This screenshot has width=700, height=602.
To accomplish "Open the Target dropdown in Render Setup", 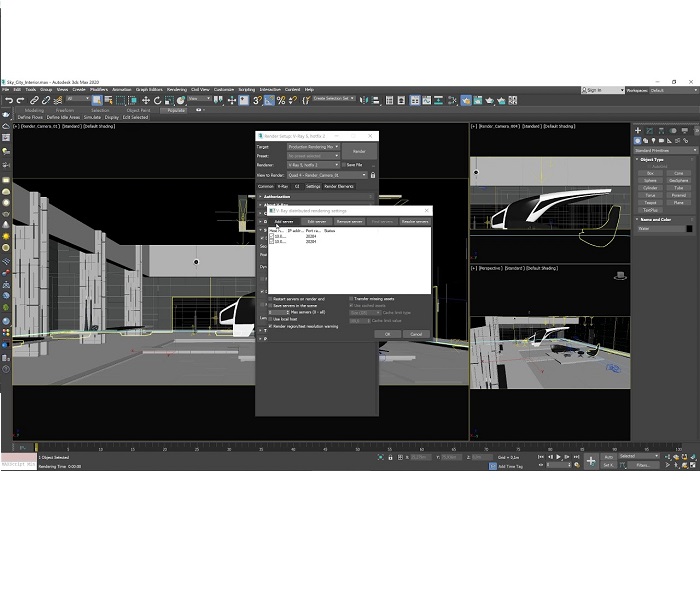I will [313, 147].
